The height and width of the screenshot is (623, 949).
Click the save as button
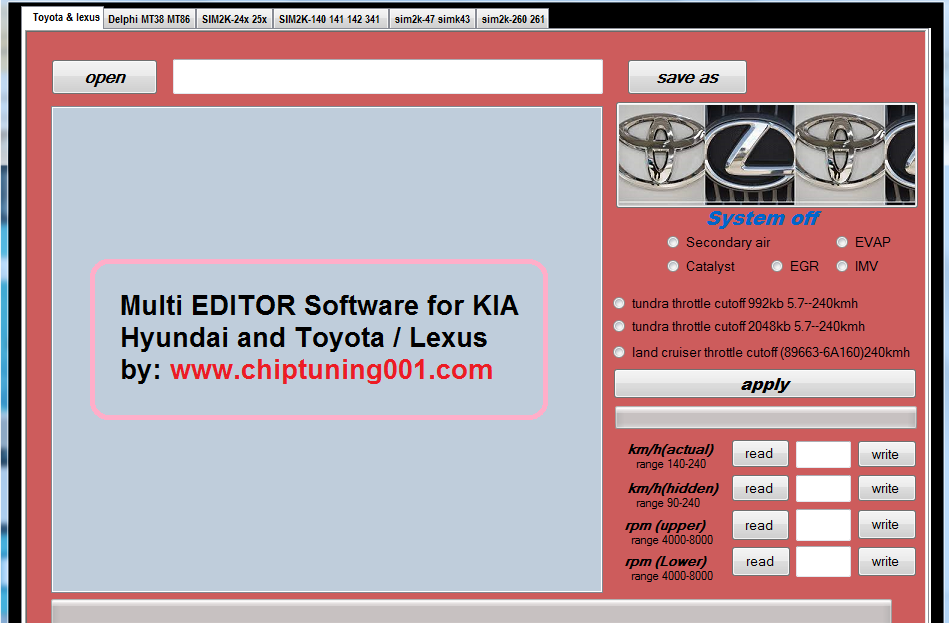687,77
